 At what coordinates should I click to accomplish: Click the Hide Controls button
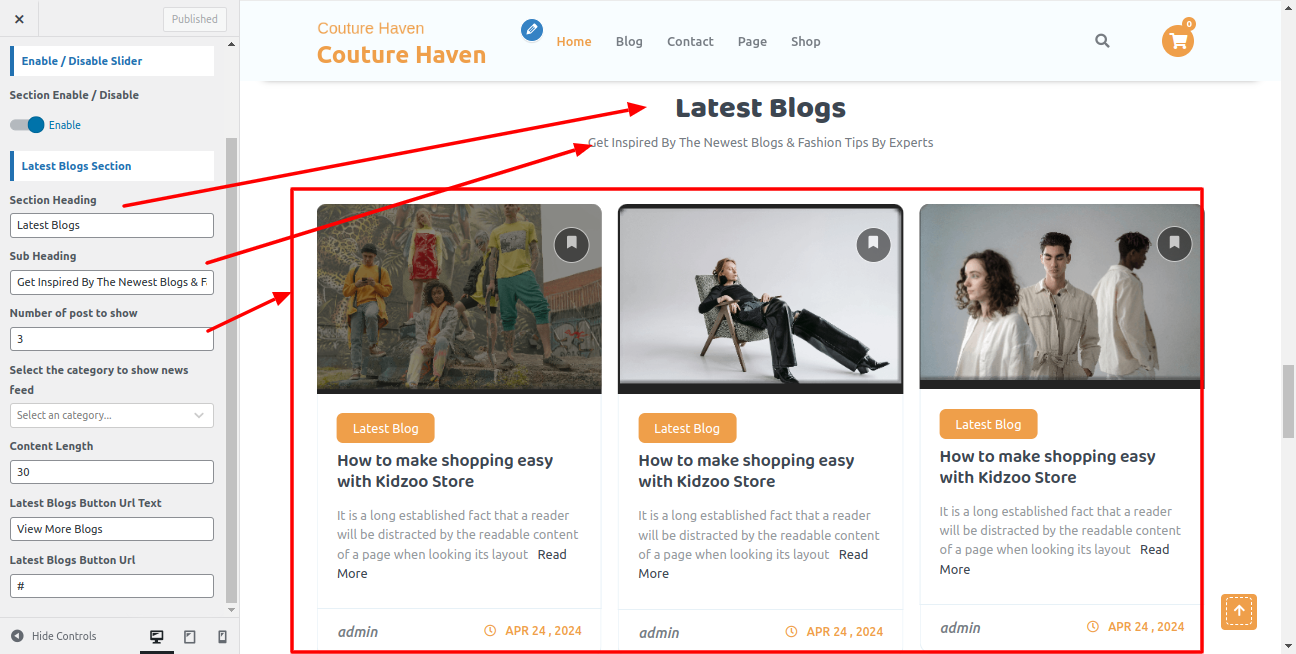pyautogui.click(x=54, y=636)
